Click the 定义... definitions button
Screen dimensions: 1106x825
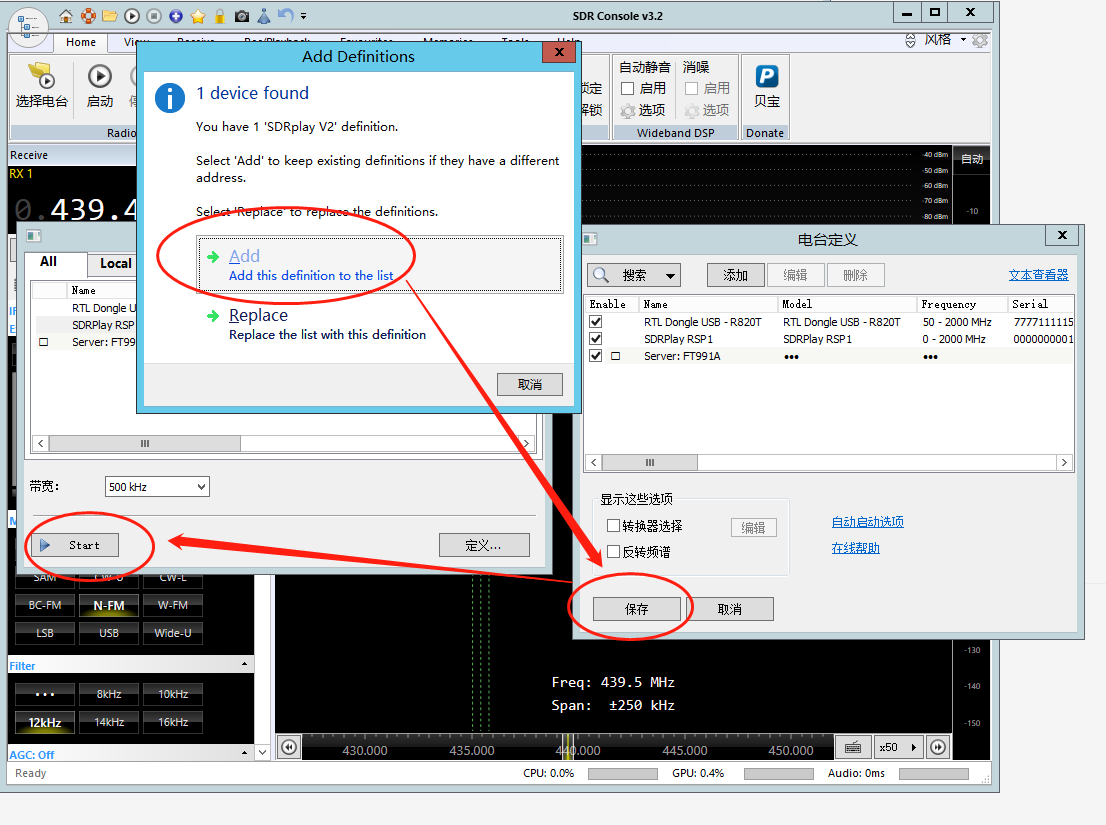pyautogui.click(x=484, y=545)
